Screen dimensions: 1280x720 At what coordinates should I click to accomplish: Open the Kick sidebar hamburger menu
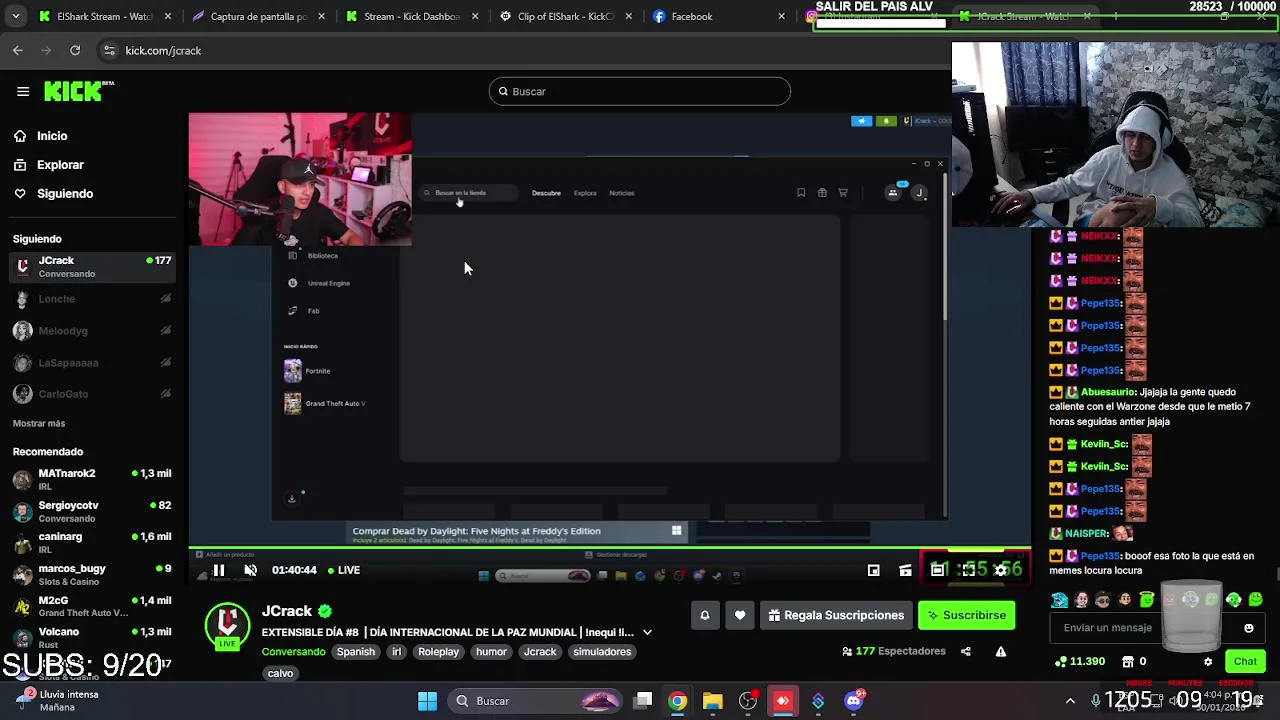point(23,91)
